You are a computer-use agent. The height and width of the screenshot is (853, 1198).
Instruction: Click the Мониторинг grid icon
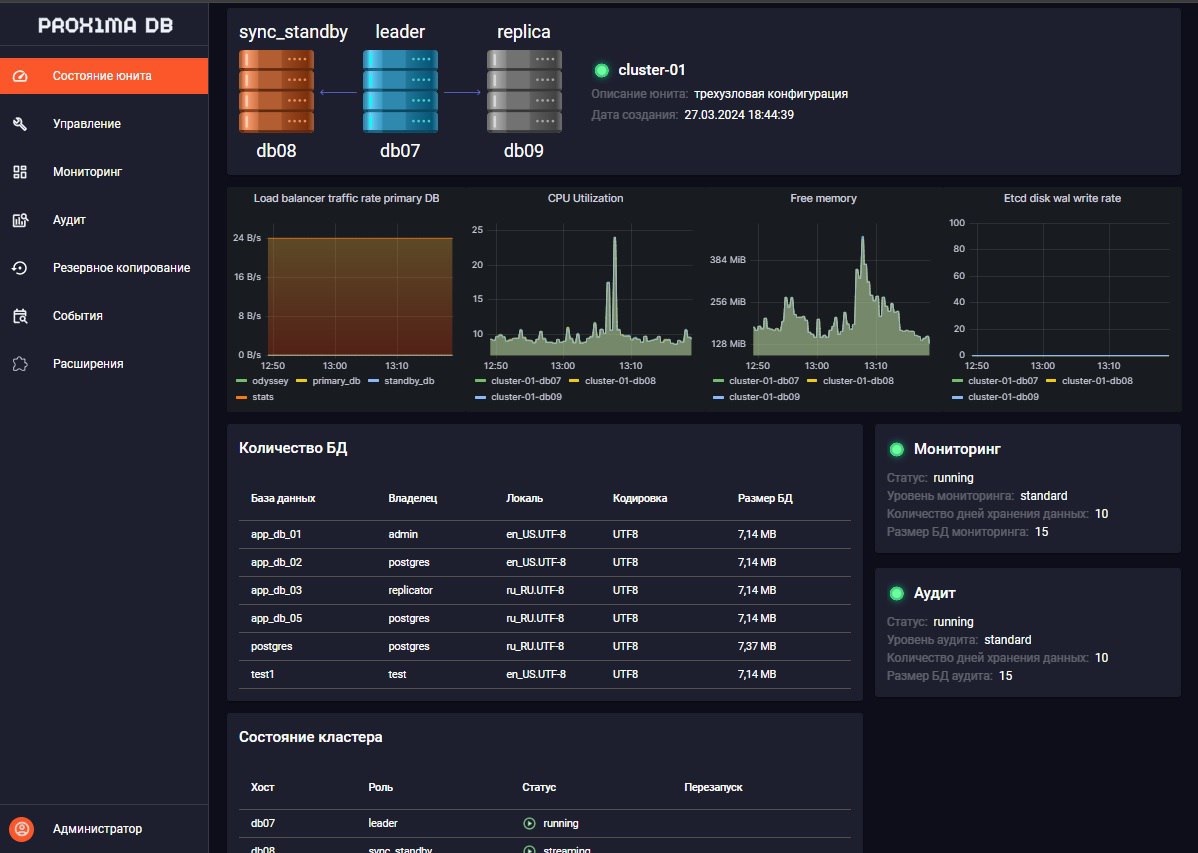click(x=20, y=172)
